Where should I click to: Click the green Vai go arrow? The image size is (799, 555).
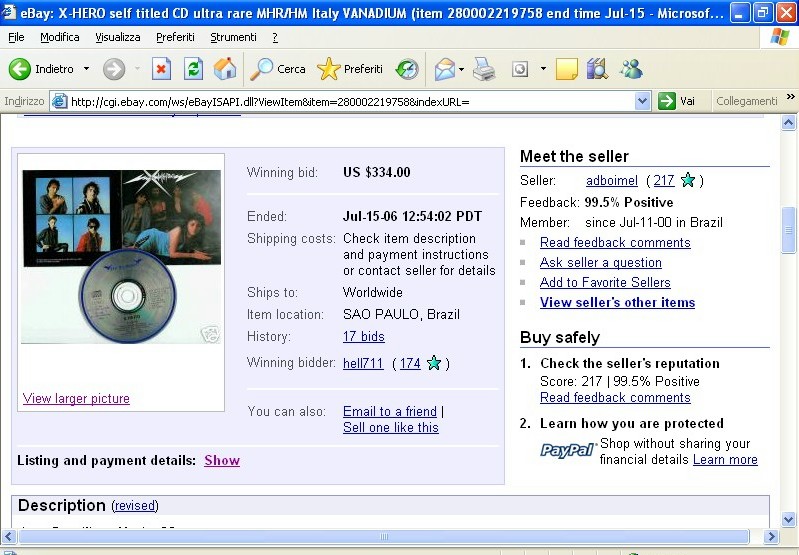coord(667,101)
